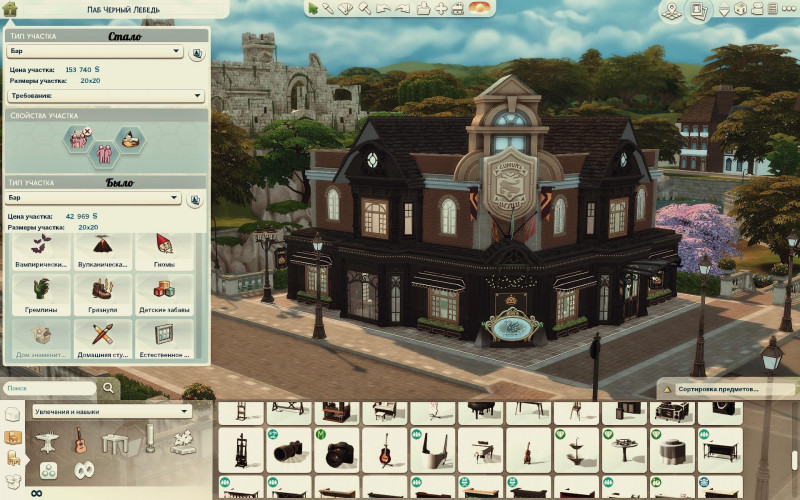
Task: Pick the two-tier fountain thumbnail
Action: pos(576,450)
